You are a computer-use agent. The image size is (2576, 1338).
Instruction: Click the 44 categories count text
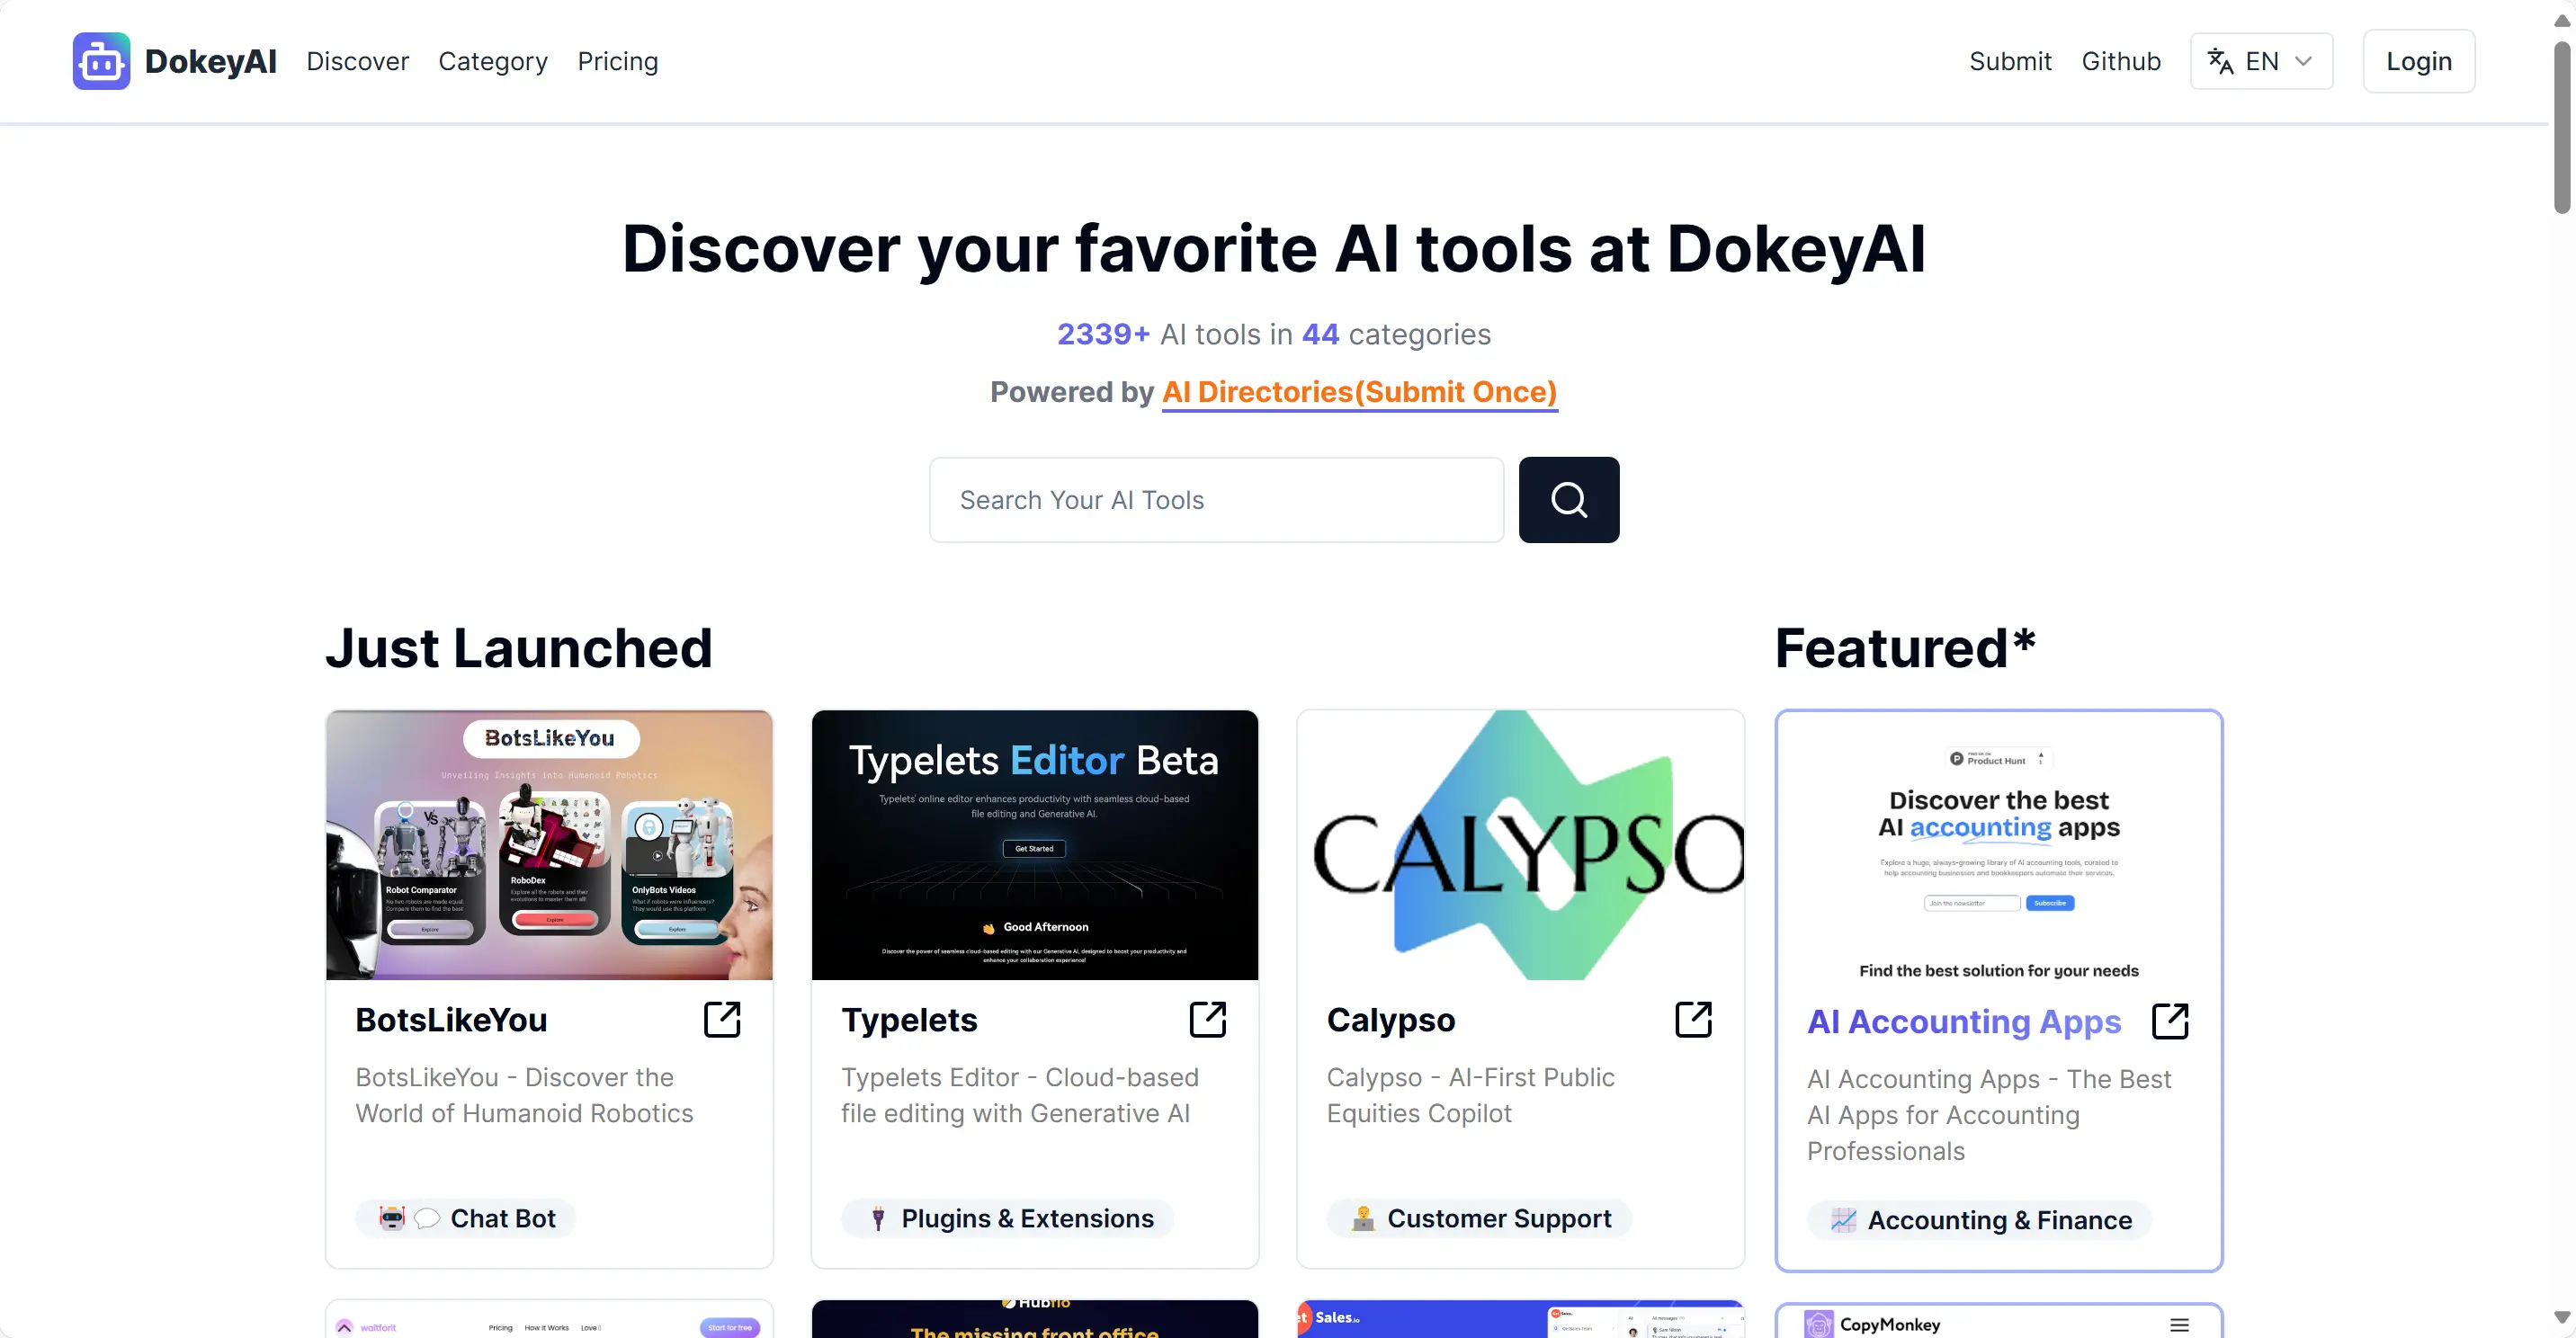point(1320,334)
